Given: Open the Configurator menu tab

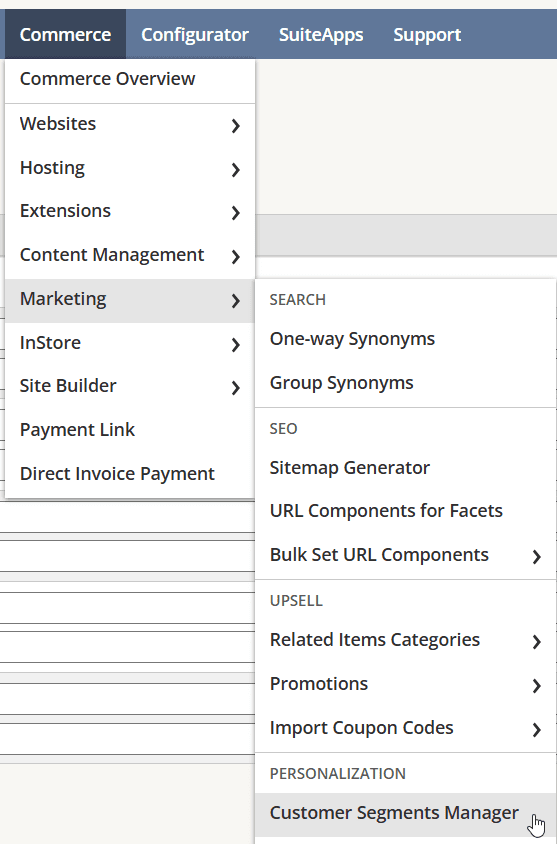Looking at the screenshot, I should (195, 34).
